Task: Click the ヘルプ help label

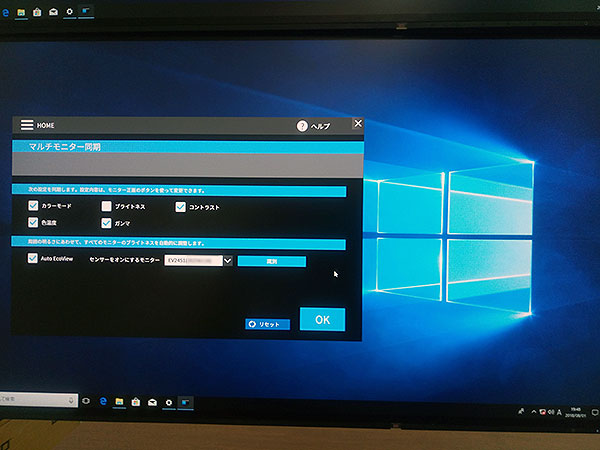Action: [320, 126]
